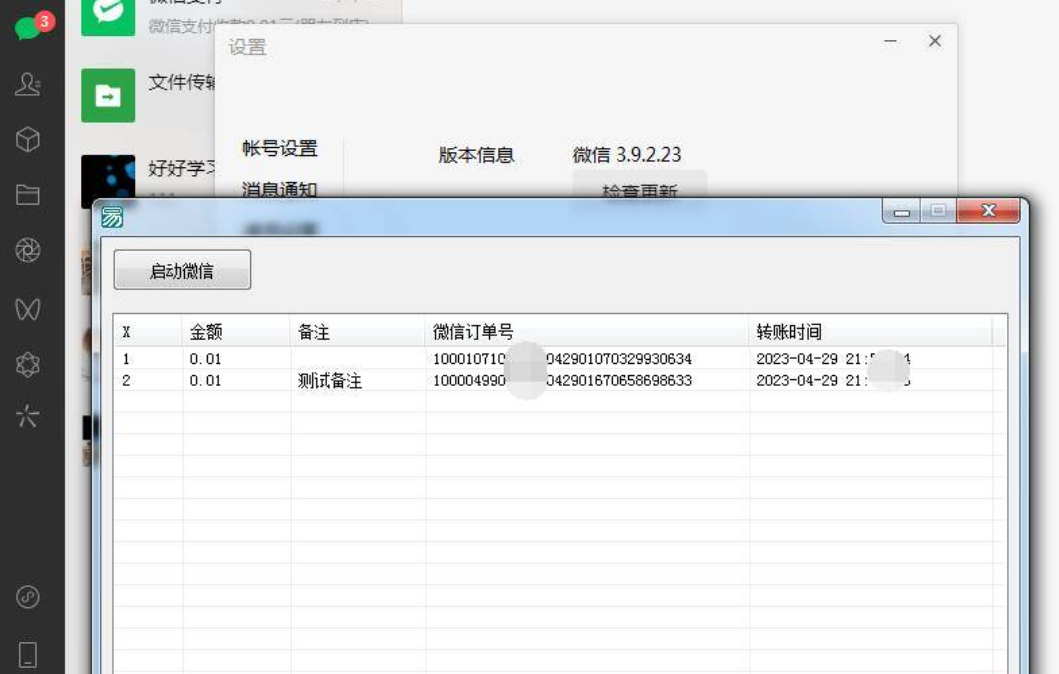Close the 设置 window
The image size is (1059, 674).
(x=935, y=41)
